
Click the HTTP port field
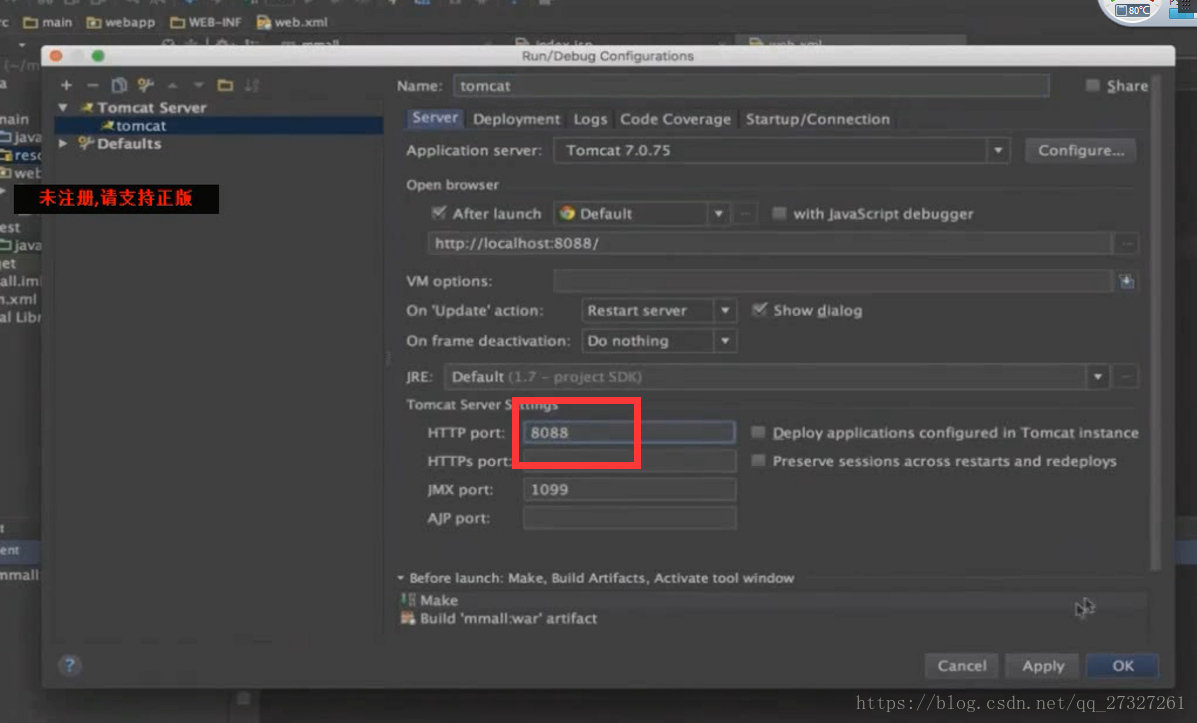pos(629,432)
